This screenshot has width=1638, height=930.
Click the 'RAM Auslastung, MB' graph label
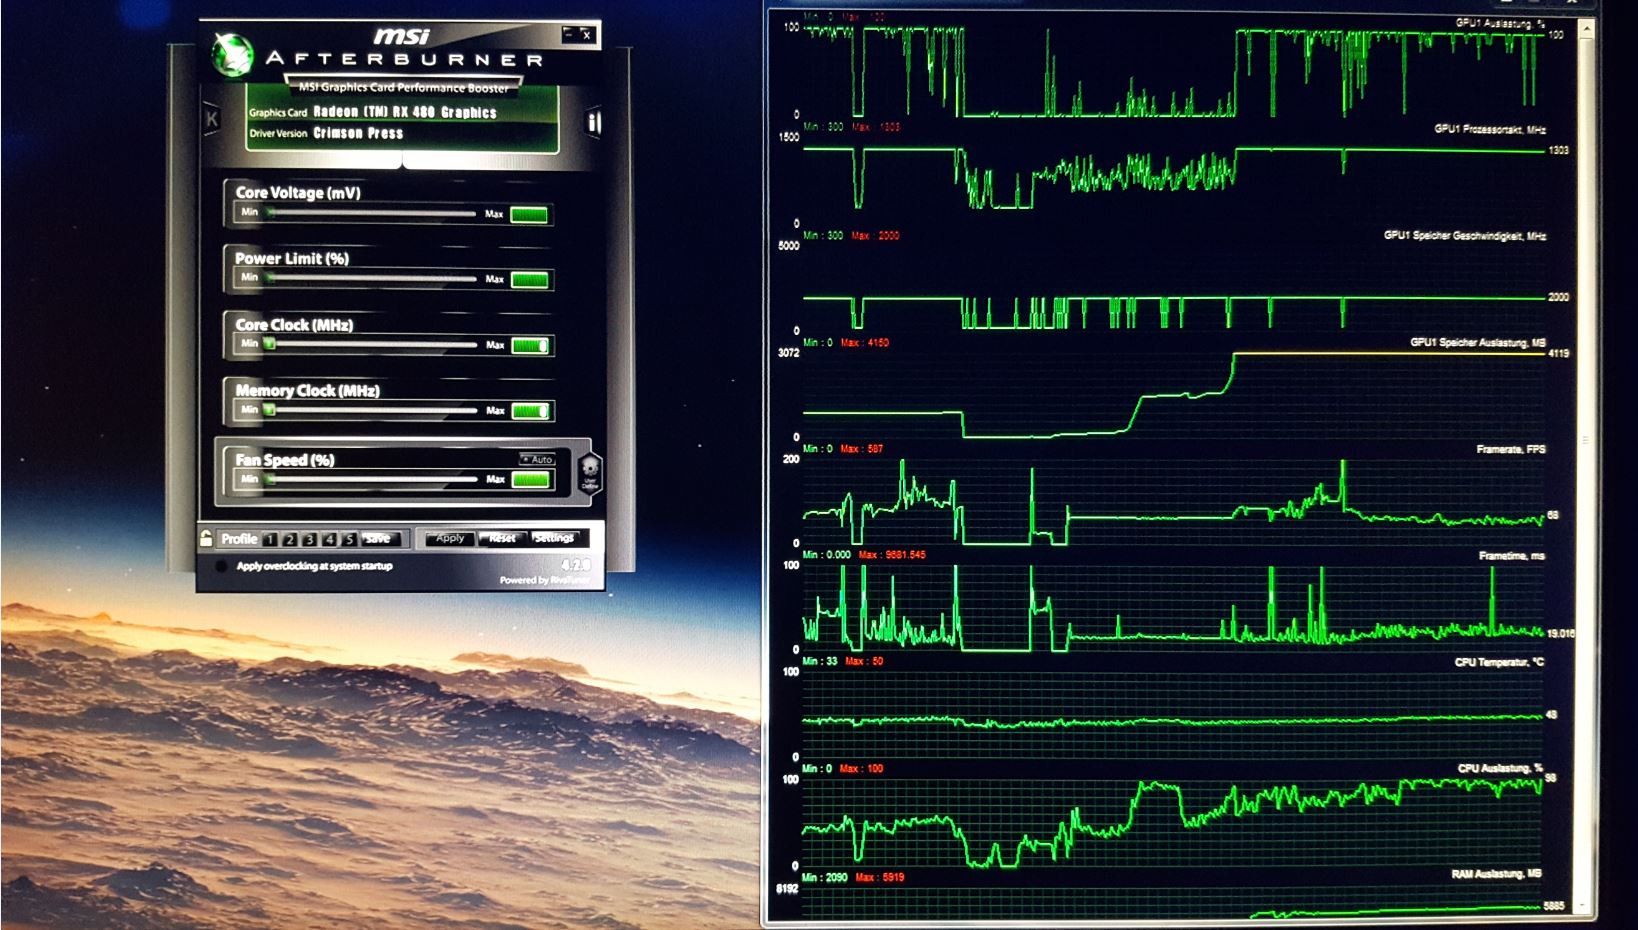click(1497, 874)
